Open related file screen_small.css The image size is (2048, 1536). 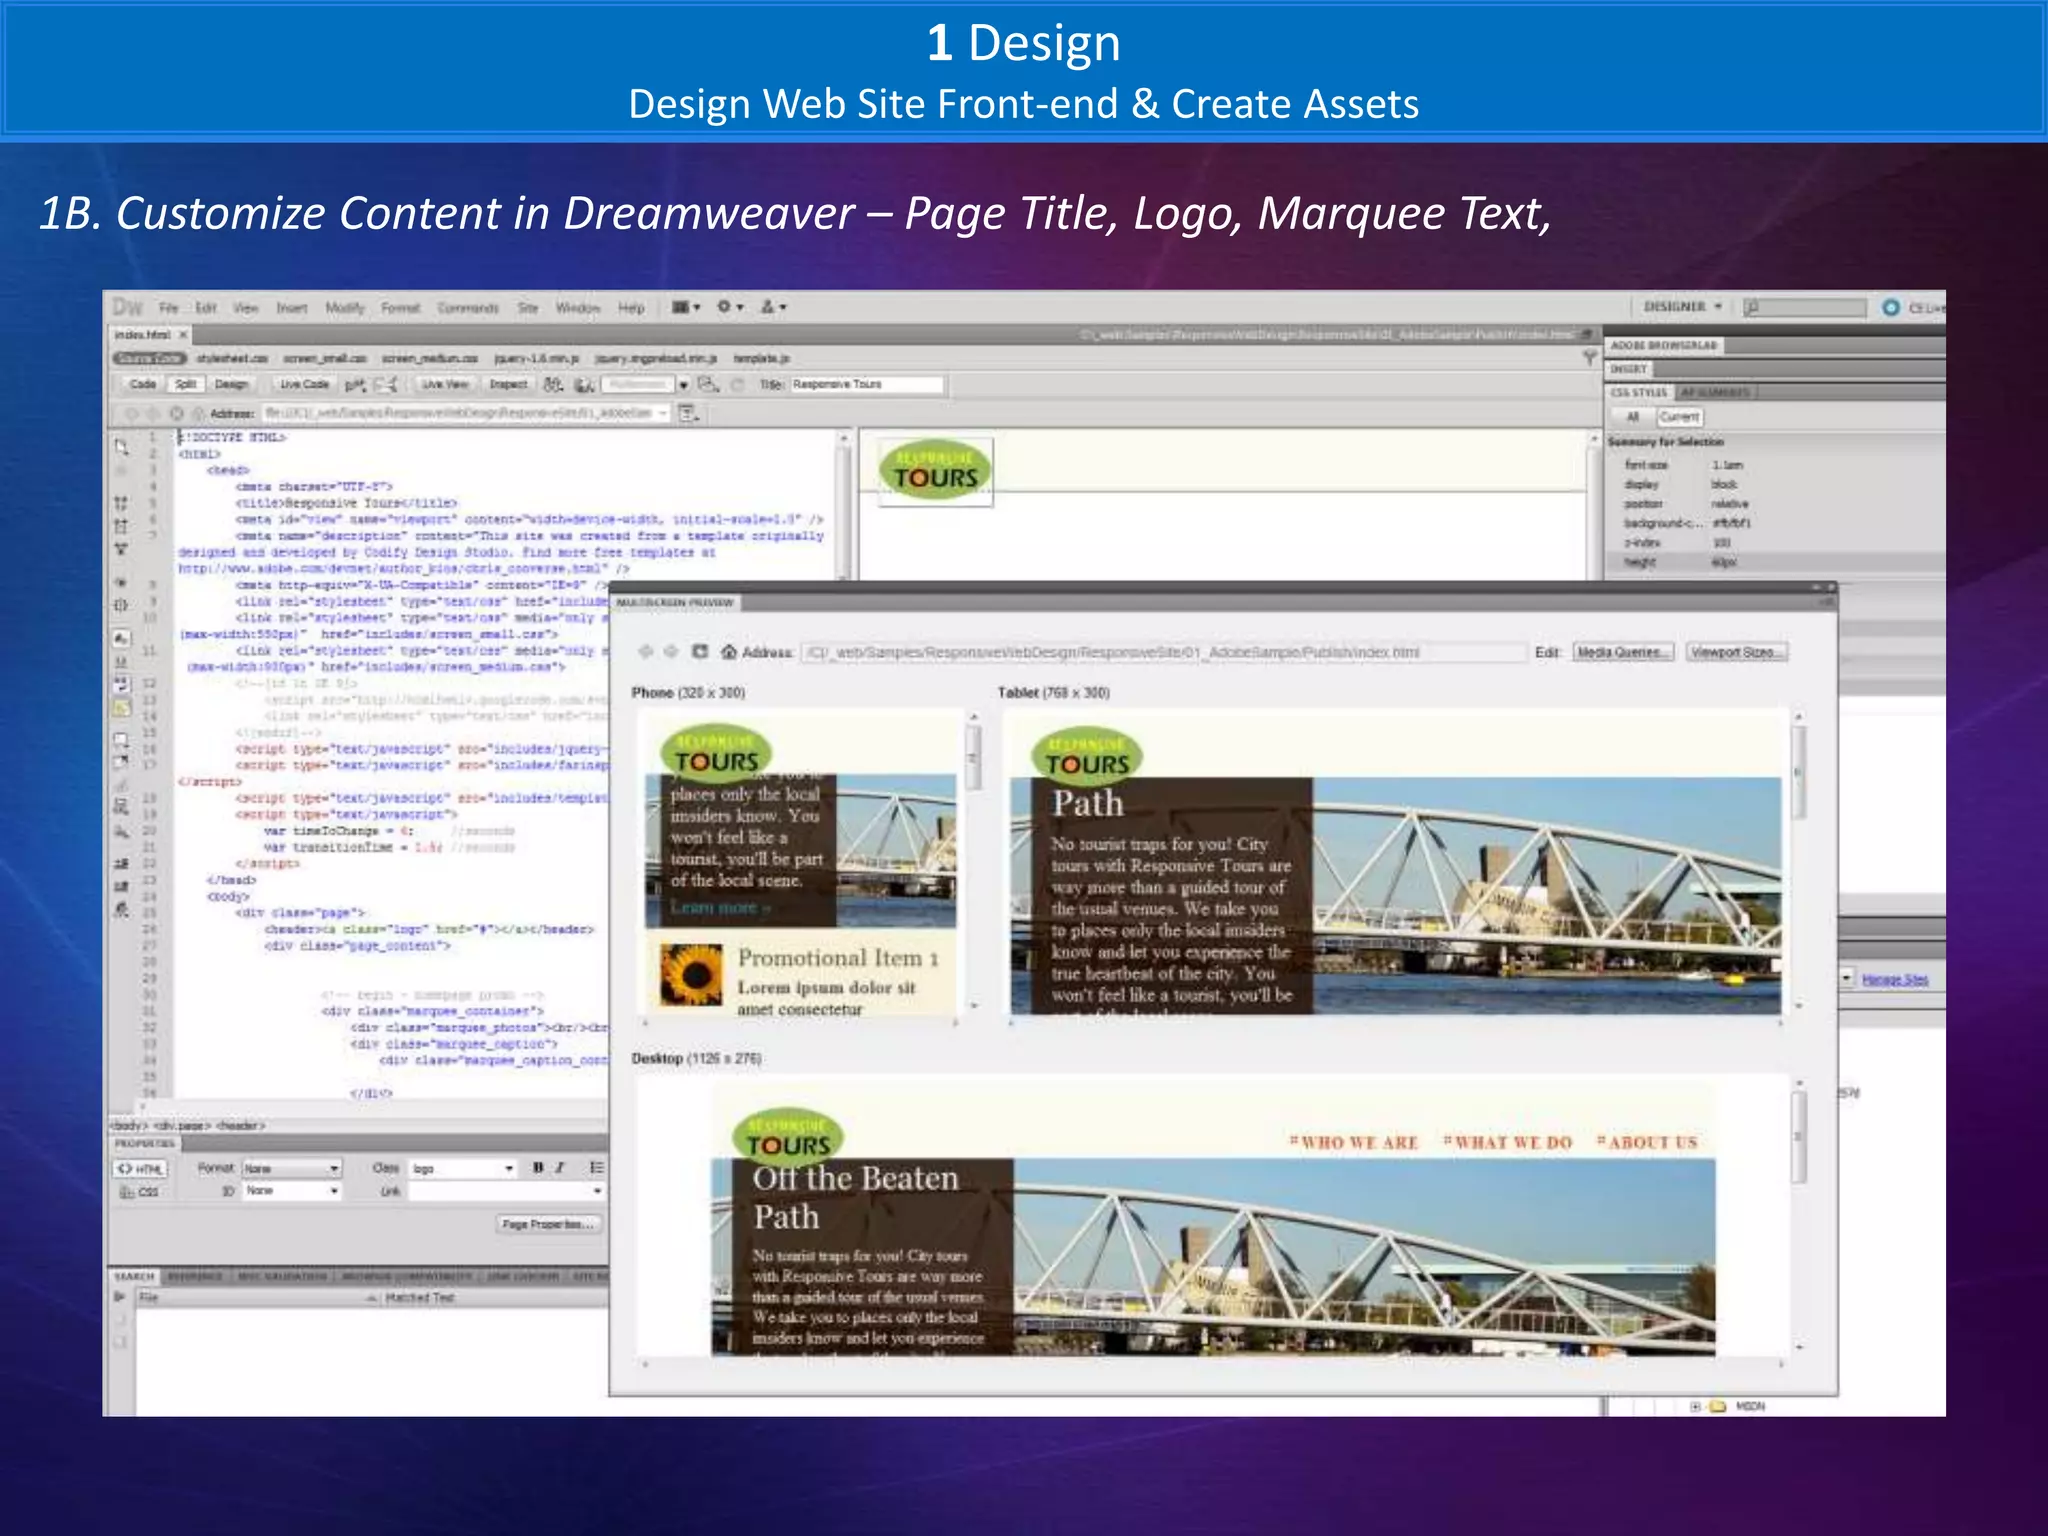pyautogui.click(x=325, y=358)
